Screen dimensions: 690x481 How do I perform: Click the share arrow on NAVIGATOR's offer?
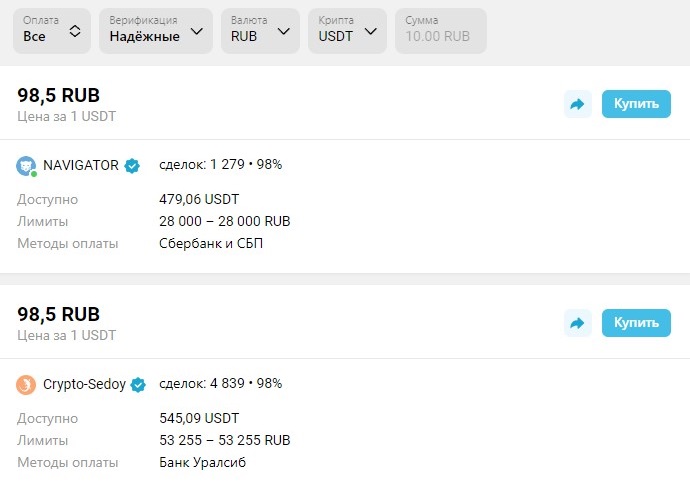point(577,104)
